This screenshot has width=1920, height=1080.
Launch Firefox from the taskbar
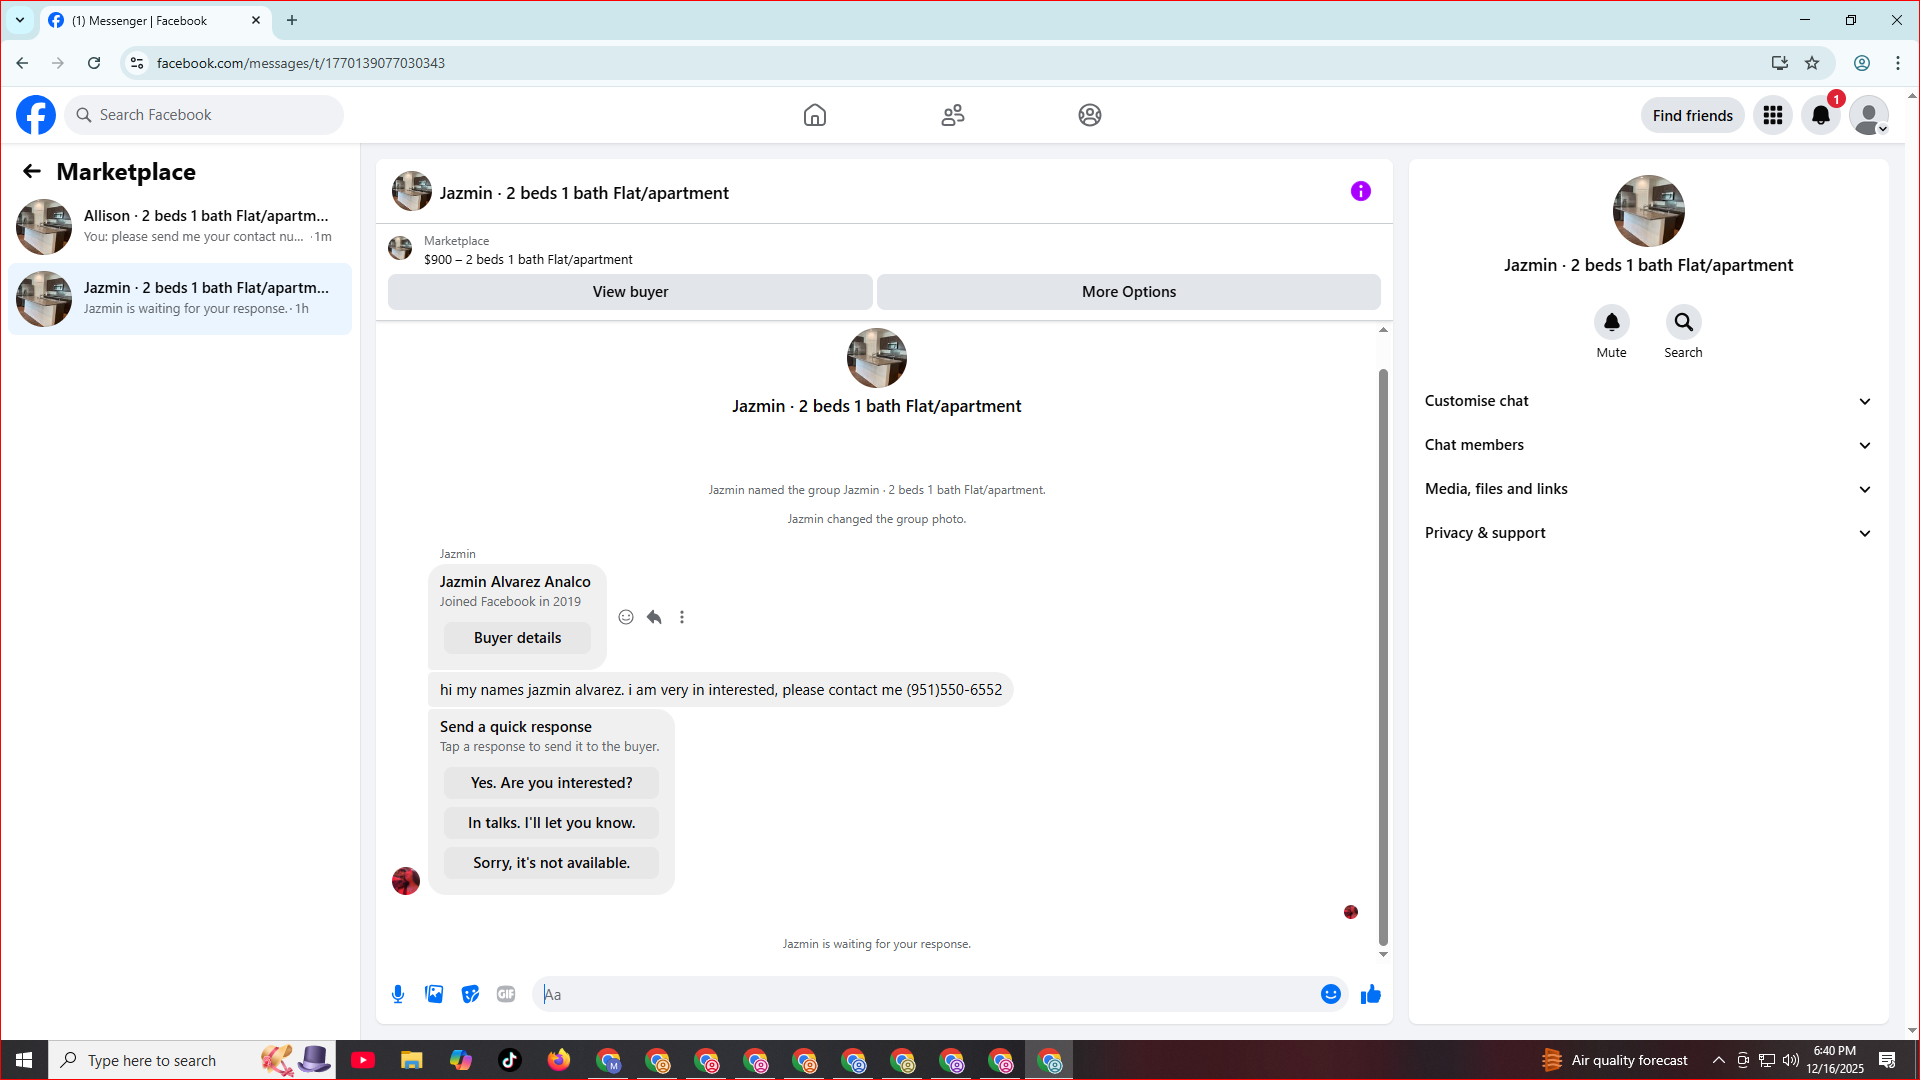click(x=559, y=1060)
